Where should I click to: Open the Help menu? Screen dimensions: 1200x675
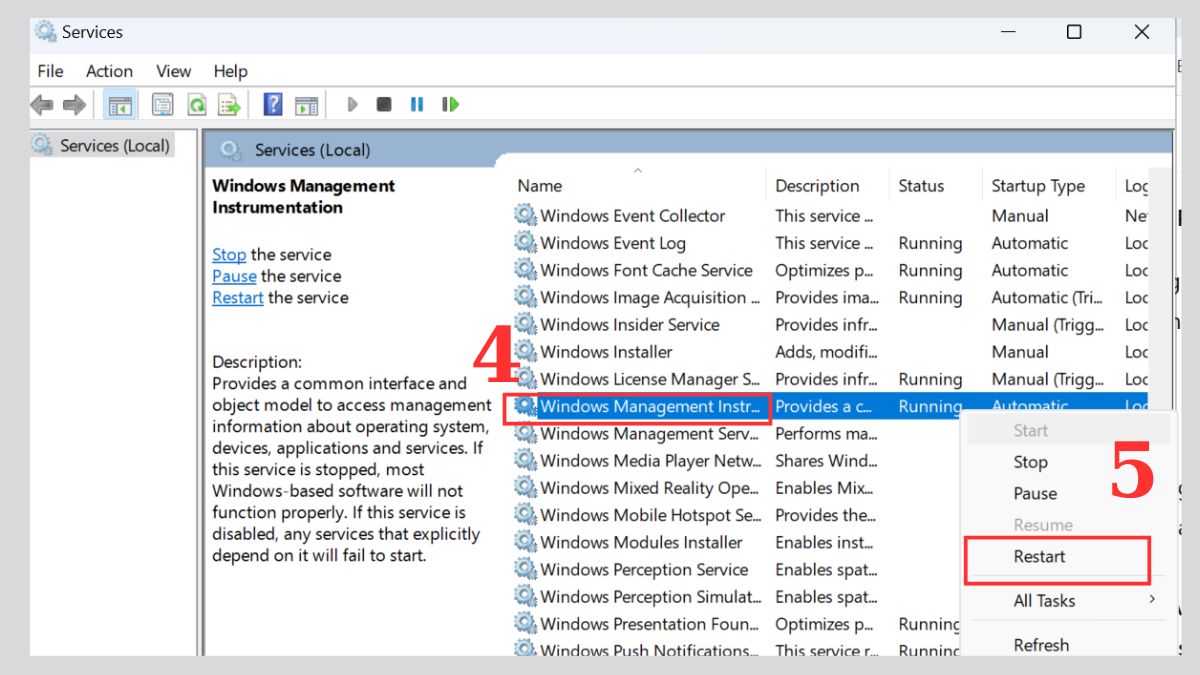pos(230,71)
